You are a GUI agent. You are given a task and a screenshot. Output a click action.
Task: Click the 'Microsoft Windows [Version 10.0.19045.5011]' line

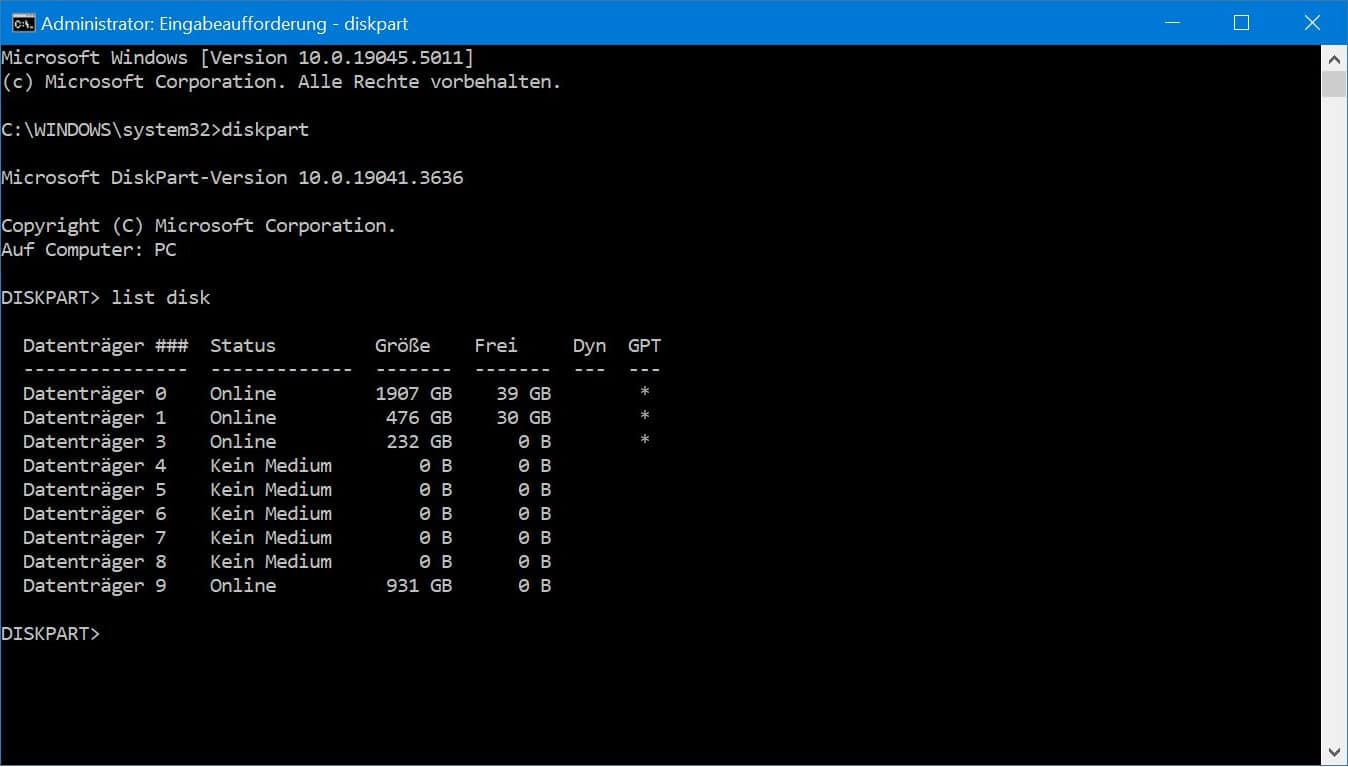click(238, 58)
